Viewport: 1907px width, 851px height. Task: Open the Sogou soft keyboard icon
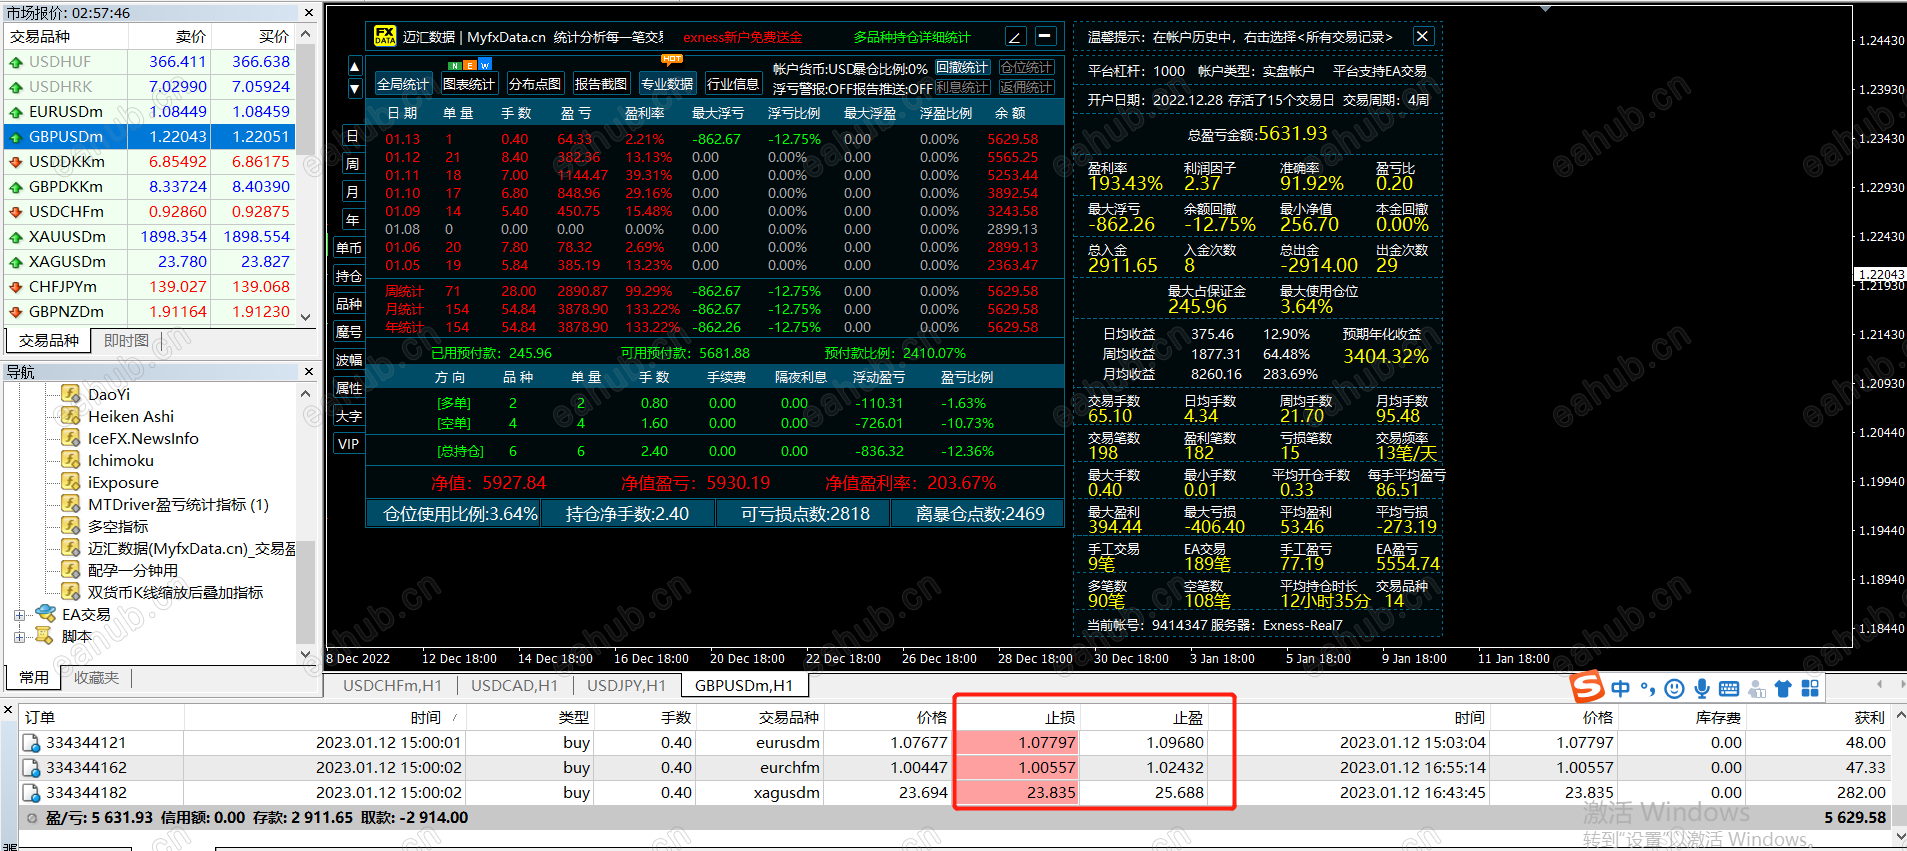click(1729, 688)
